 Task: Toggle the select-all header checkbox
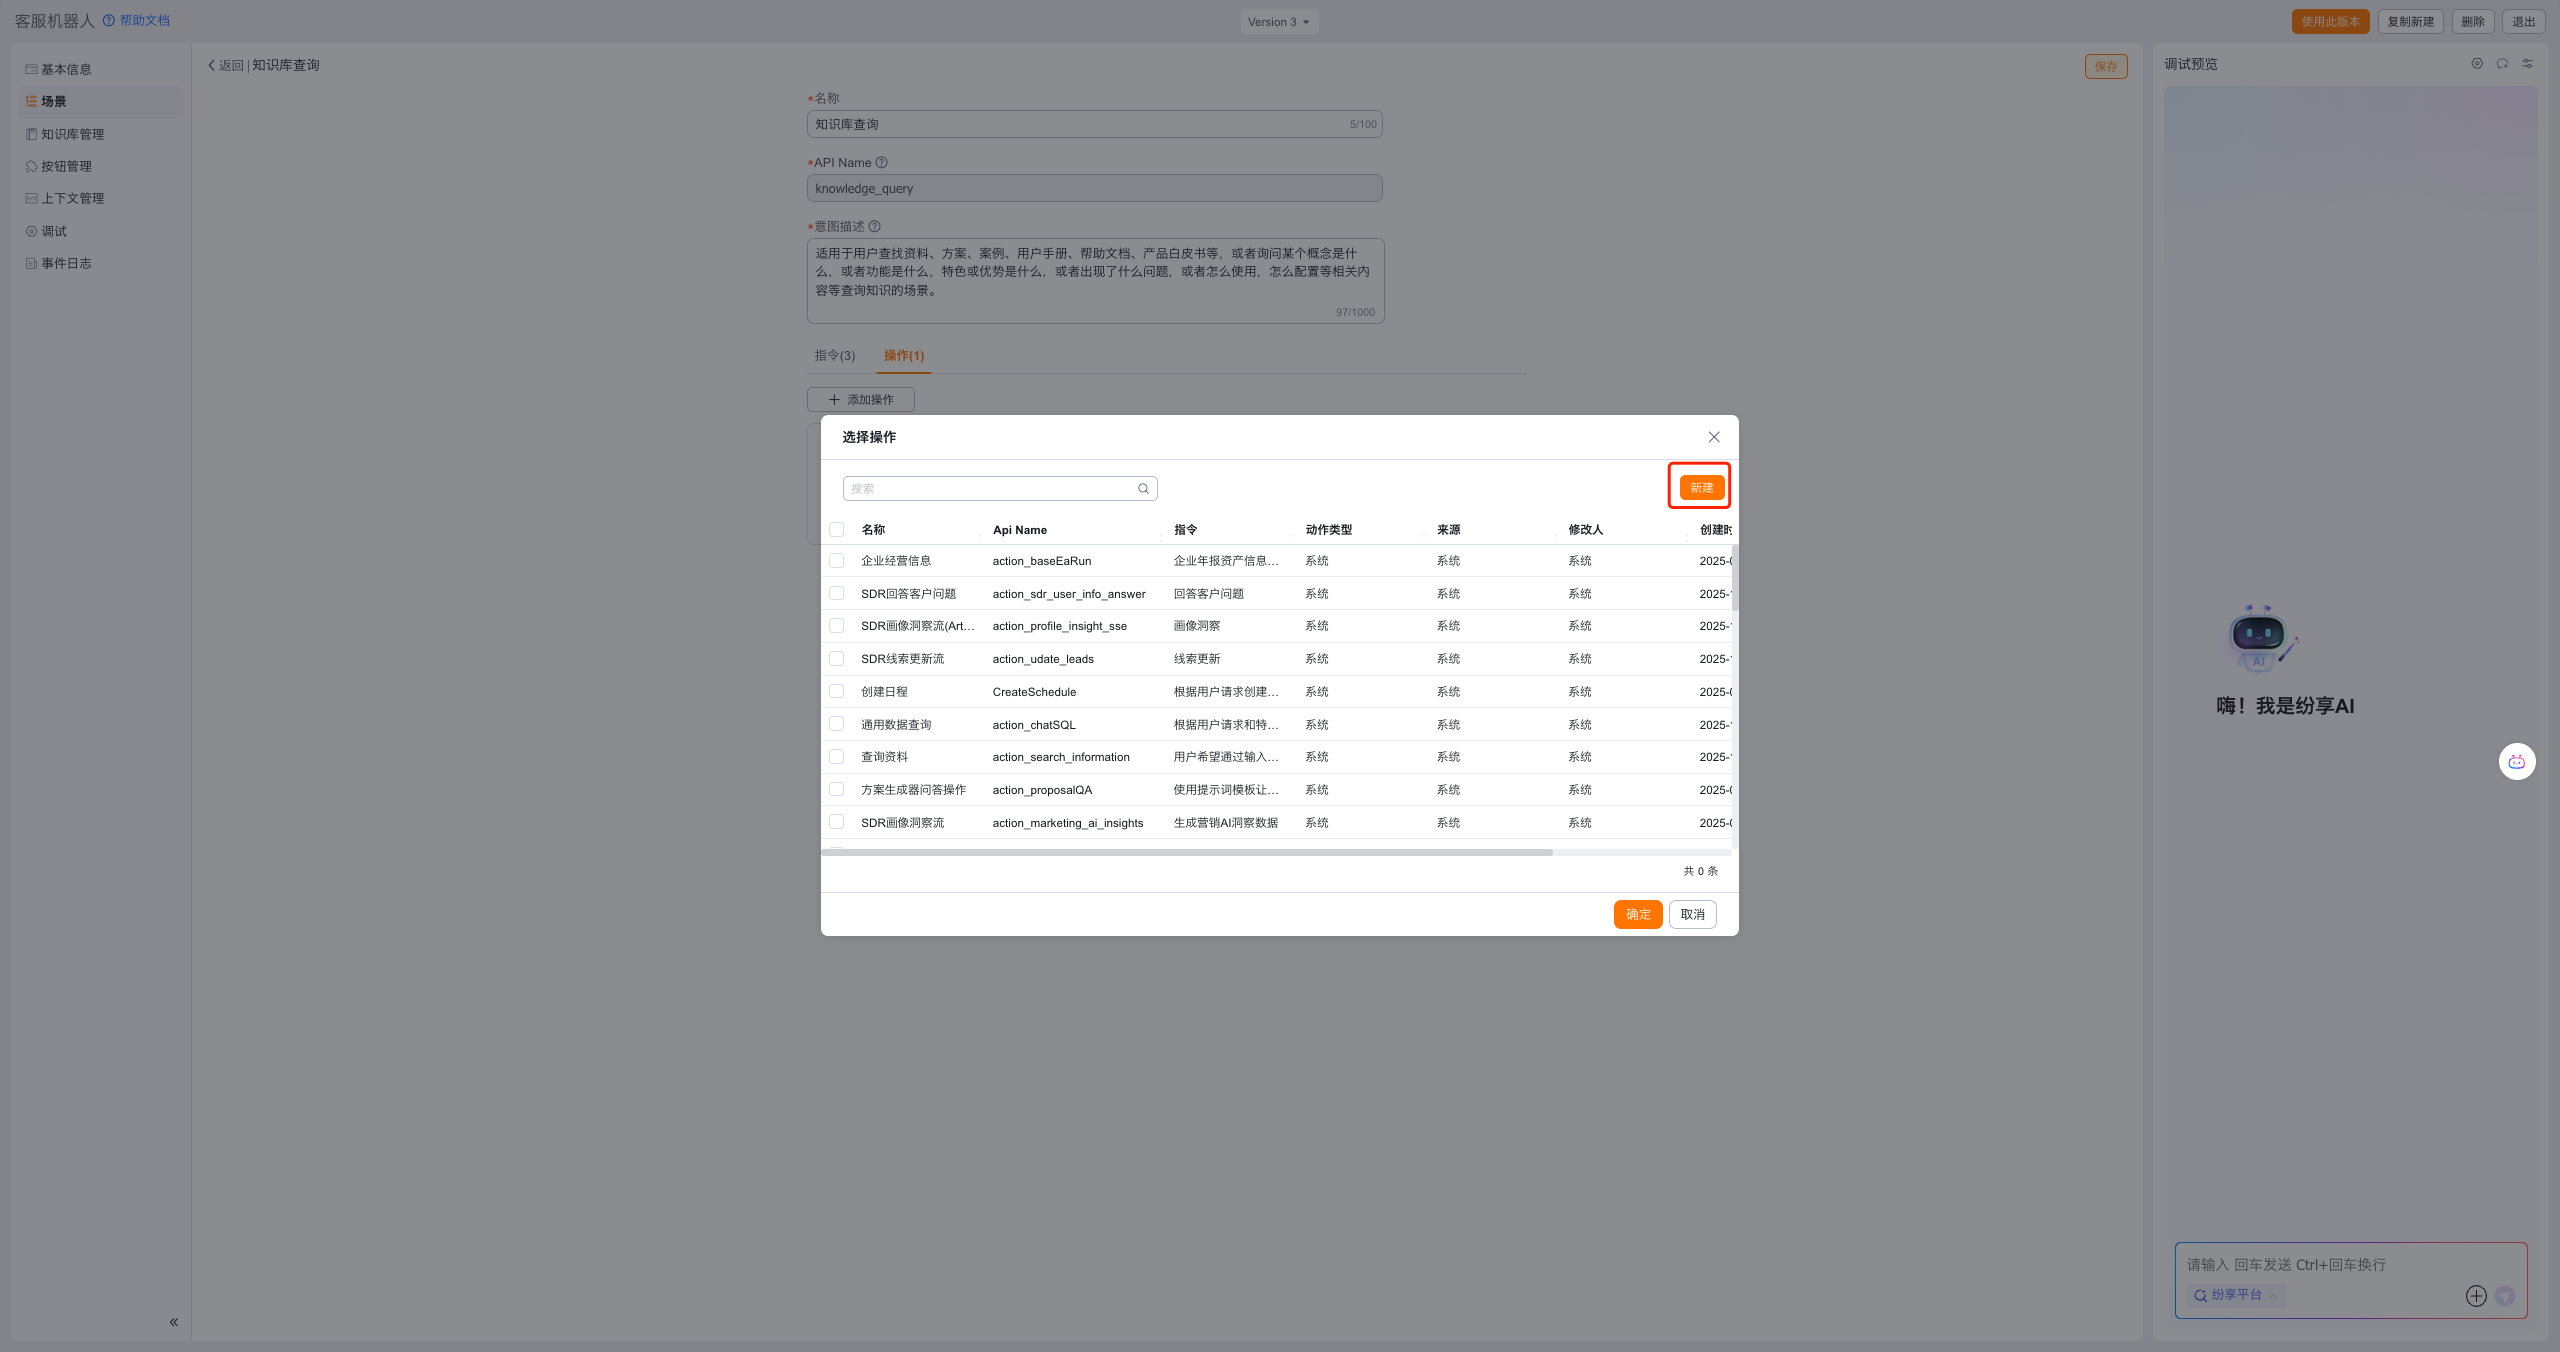point(837,530)
